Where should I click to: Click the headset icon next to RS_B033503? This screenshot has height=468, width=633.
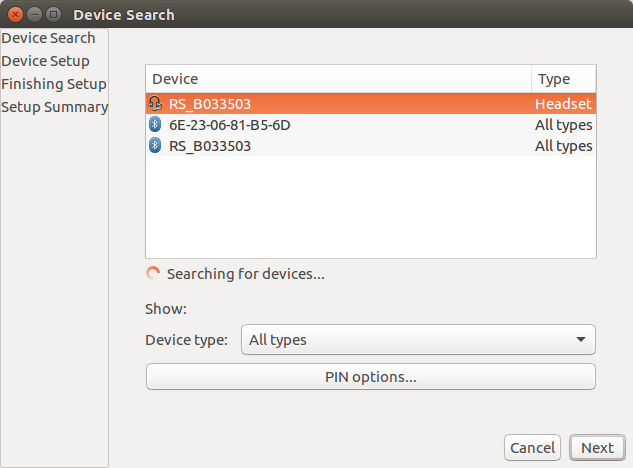point(155,103)
